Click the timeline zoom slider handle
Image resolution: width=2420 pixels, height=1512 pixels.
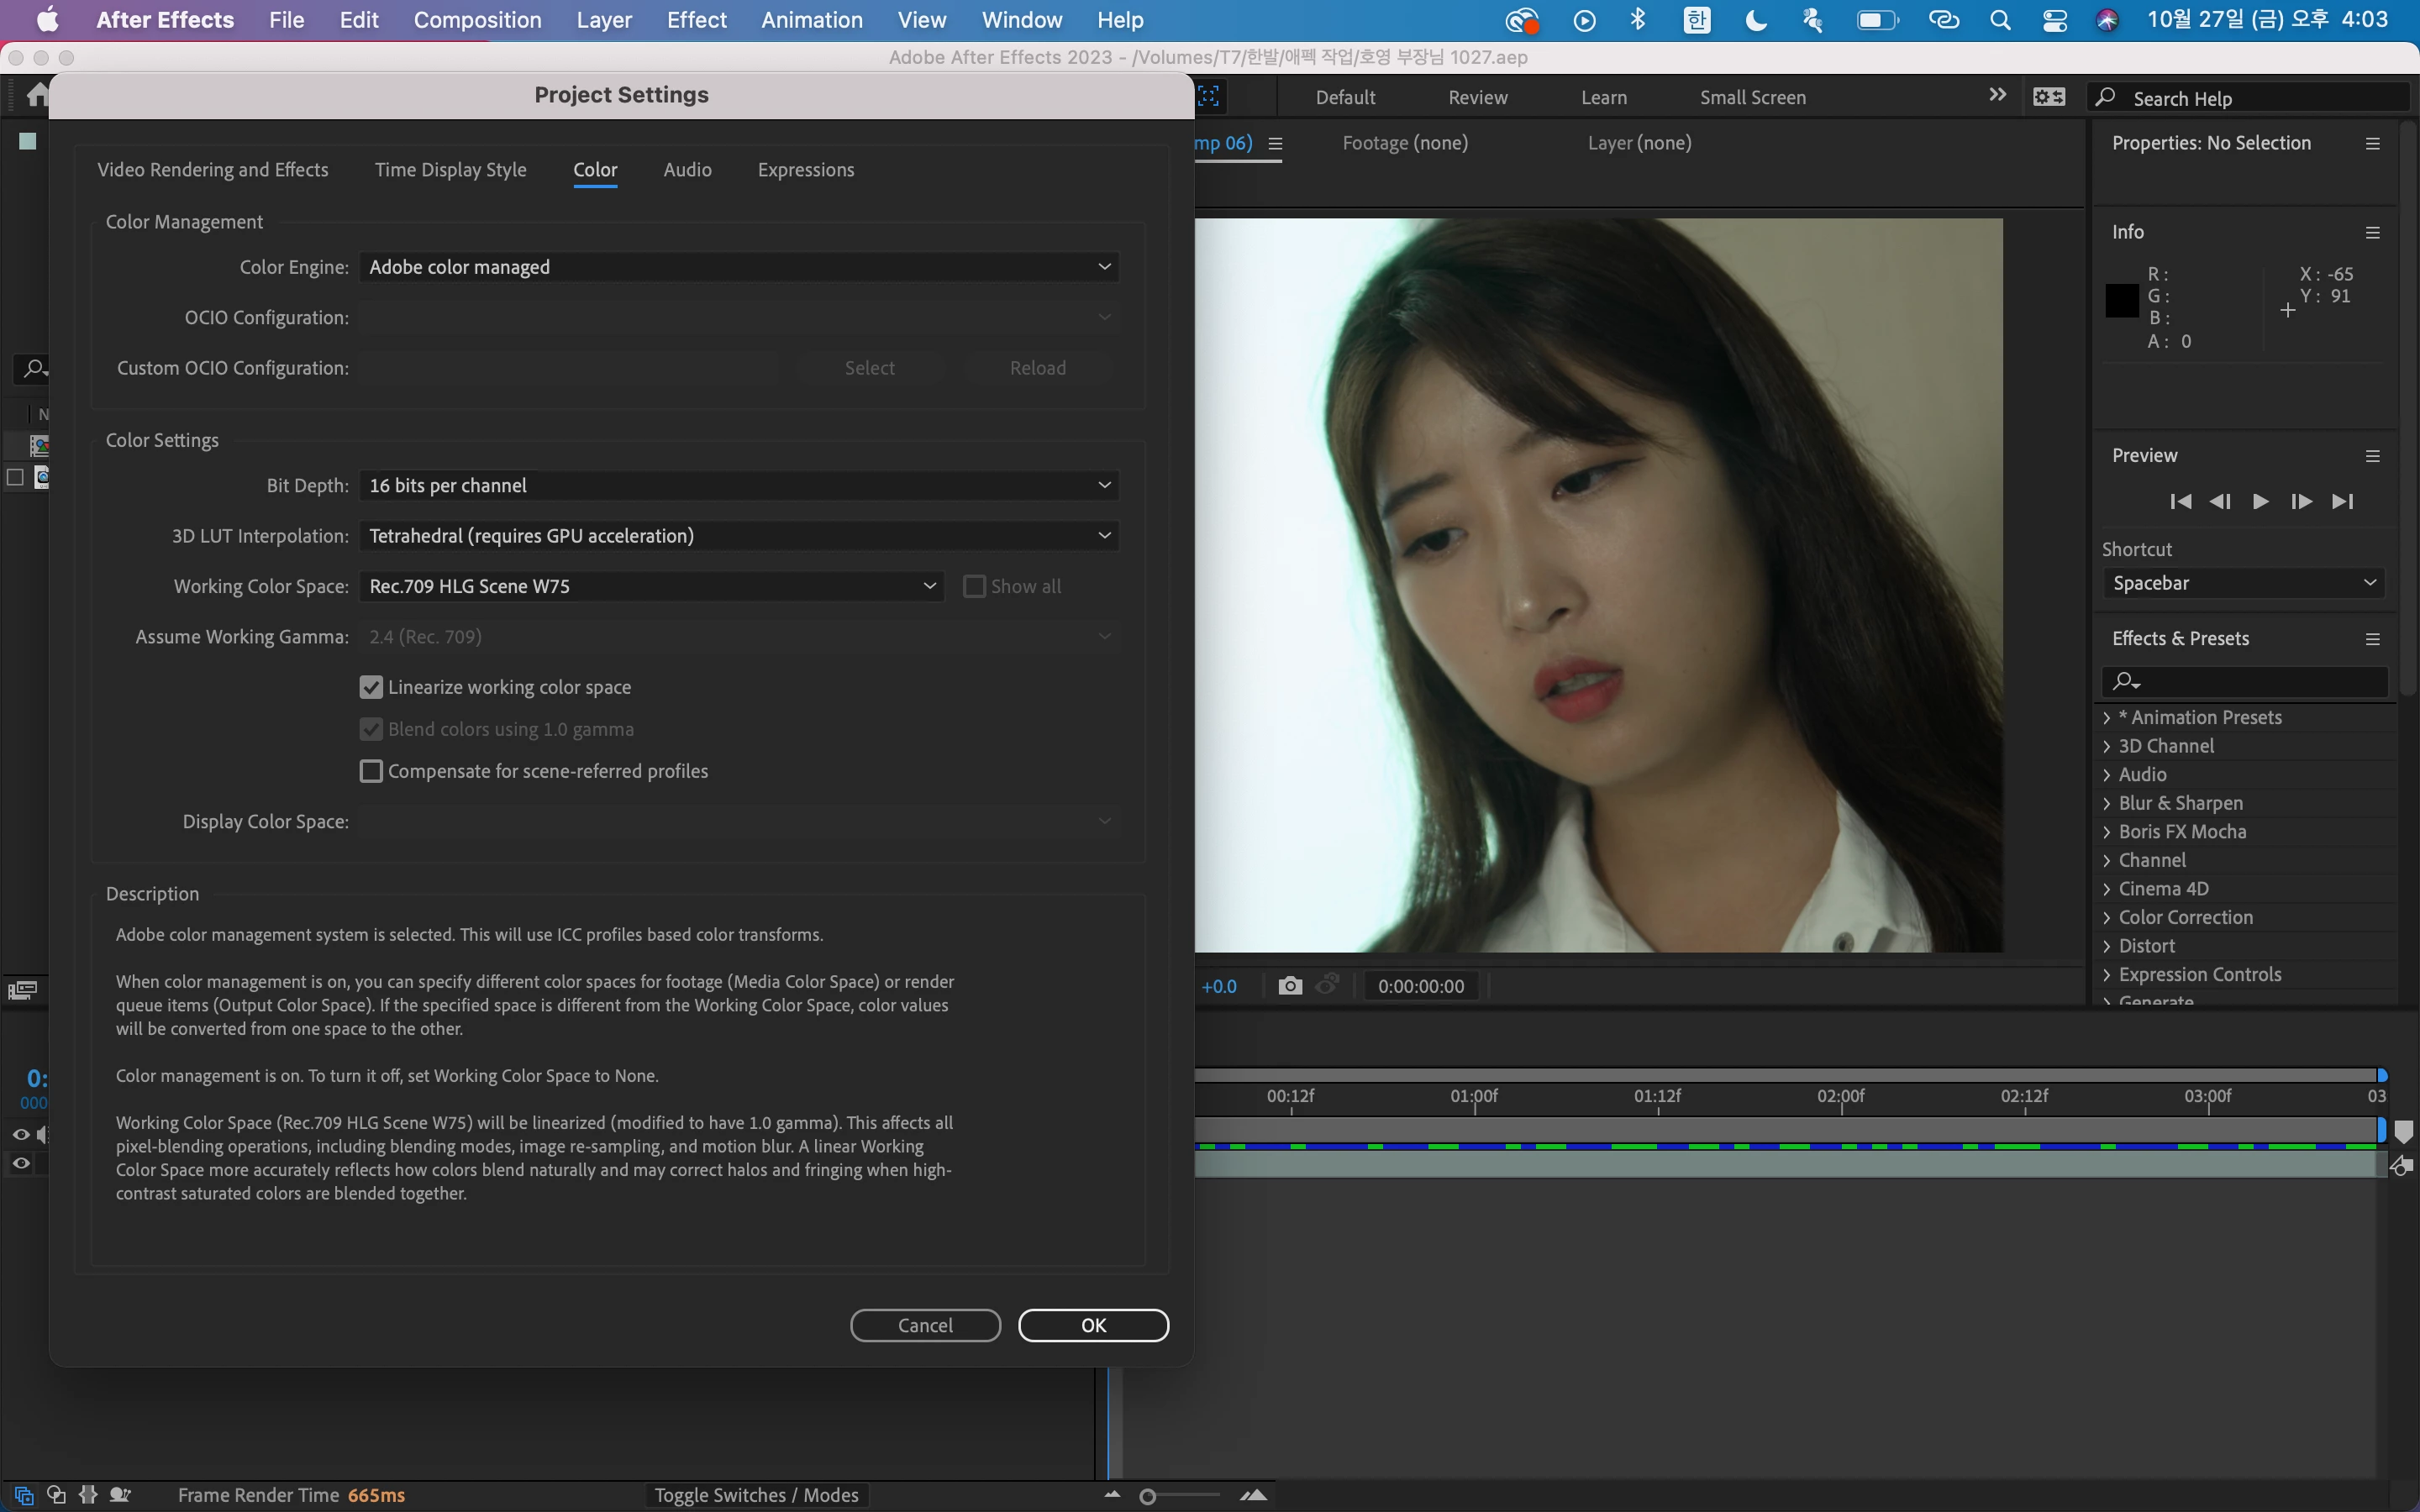1148,1496
